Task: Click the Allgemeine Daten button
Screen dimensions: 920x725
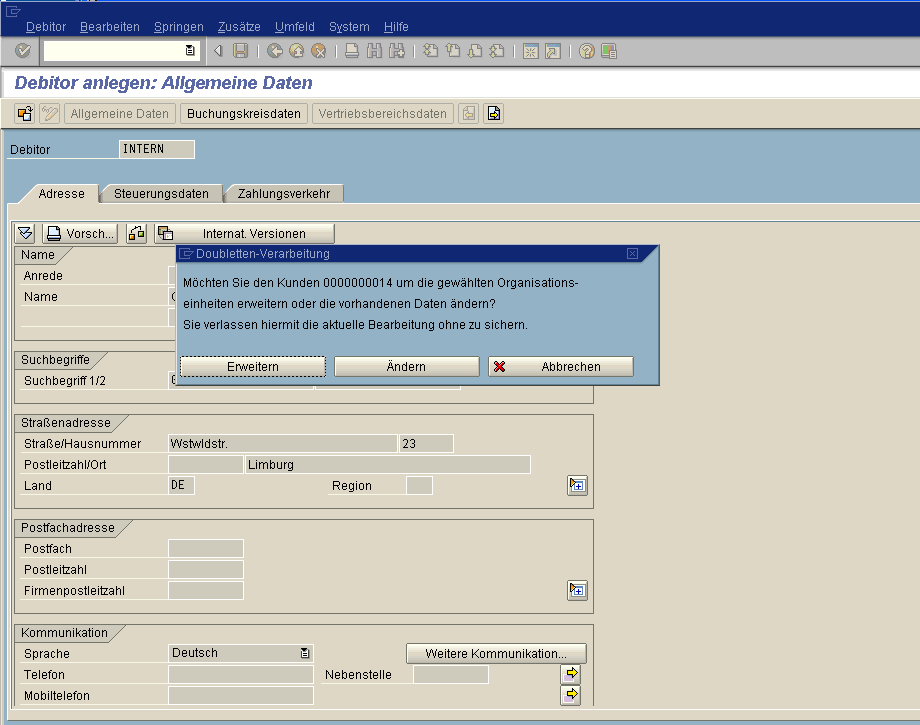Action: coord(120,114)
